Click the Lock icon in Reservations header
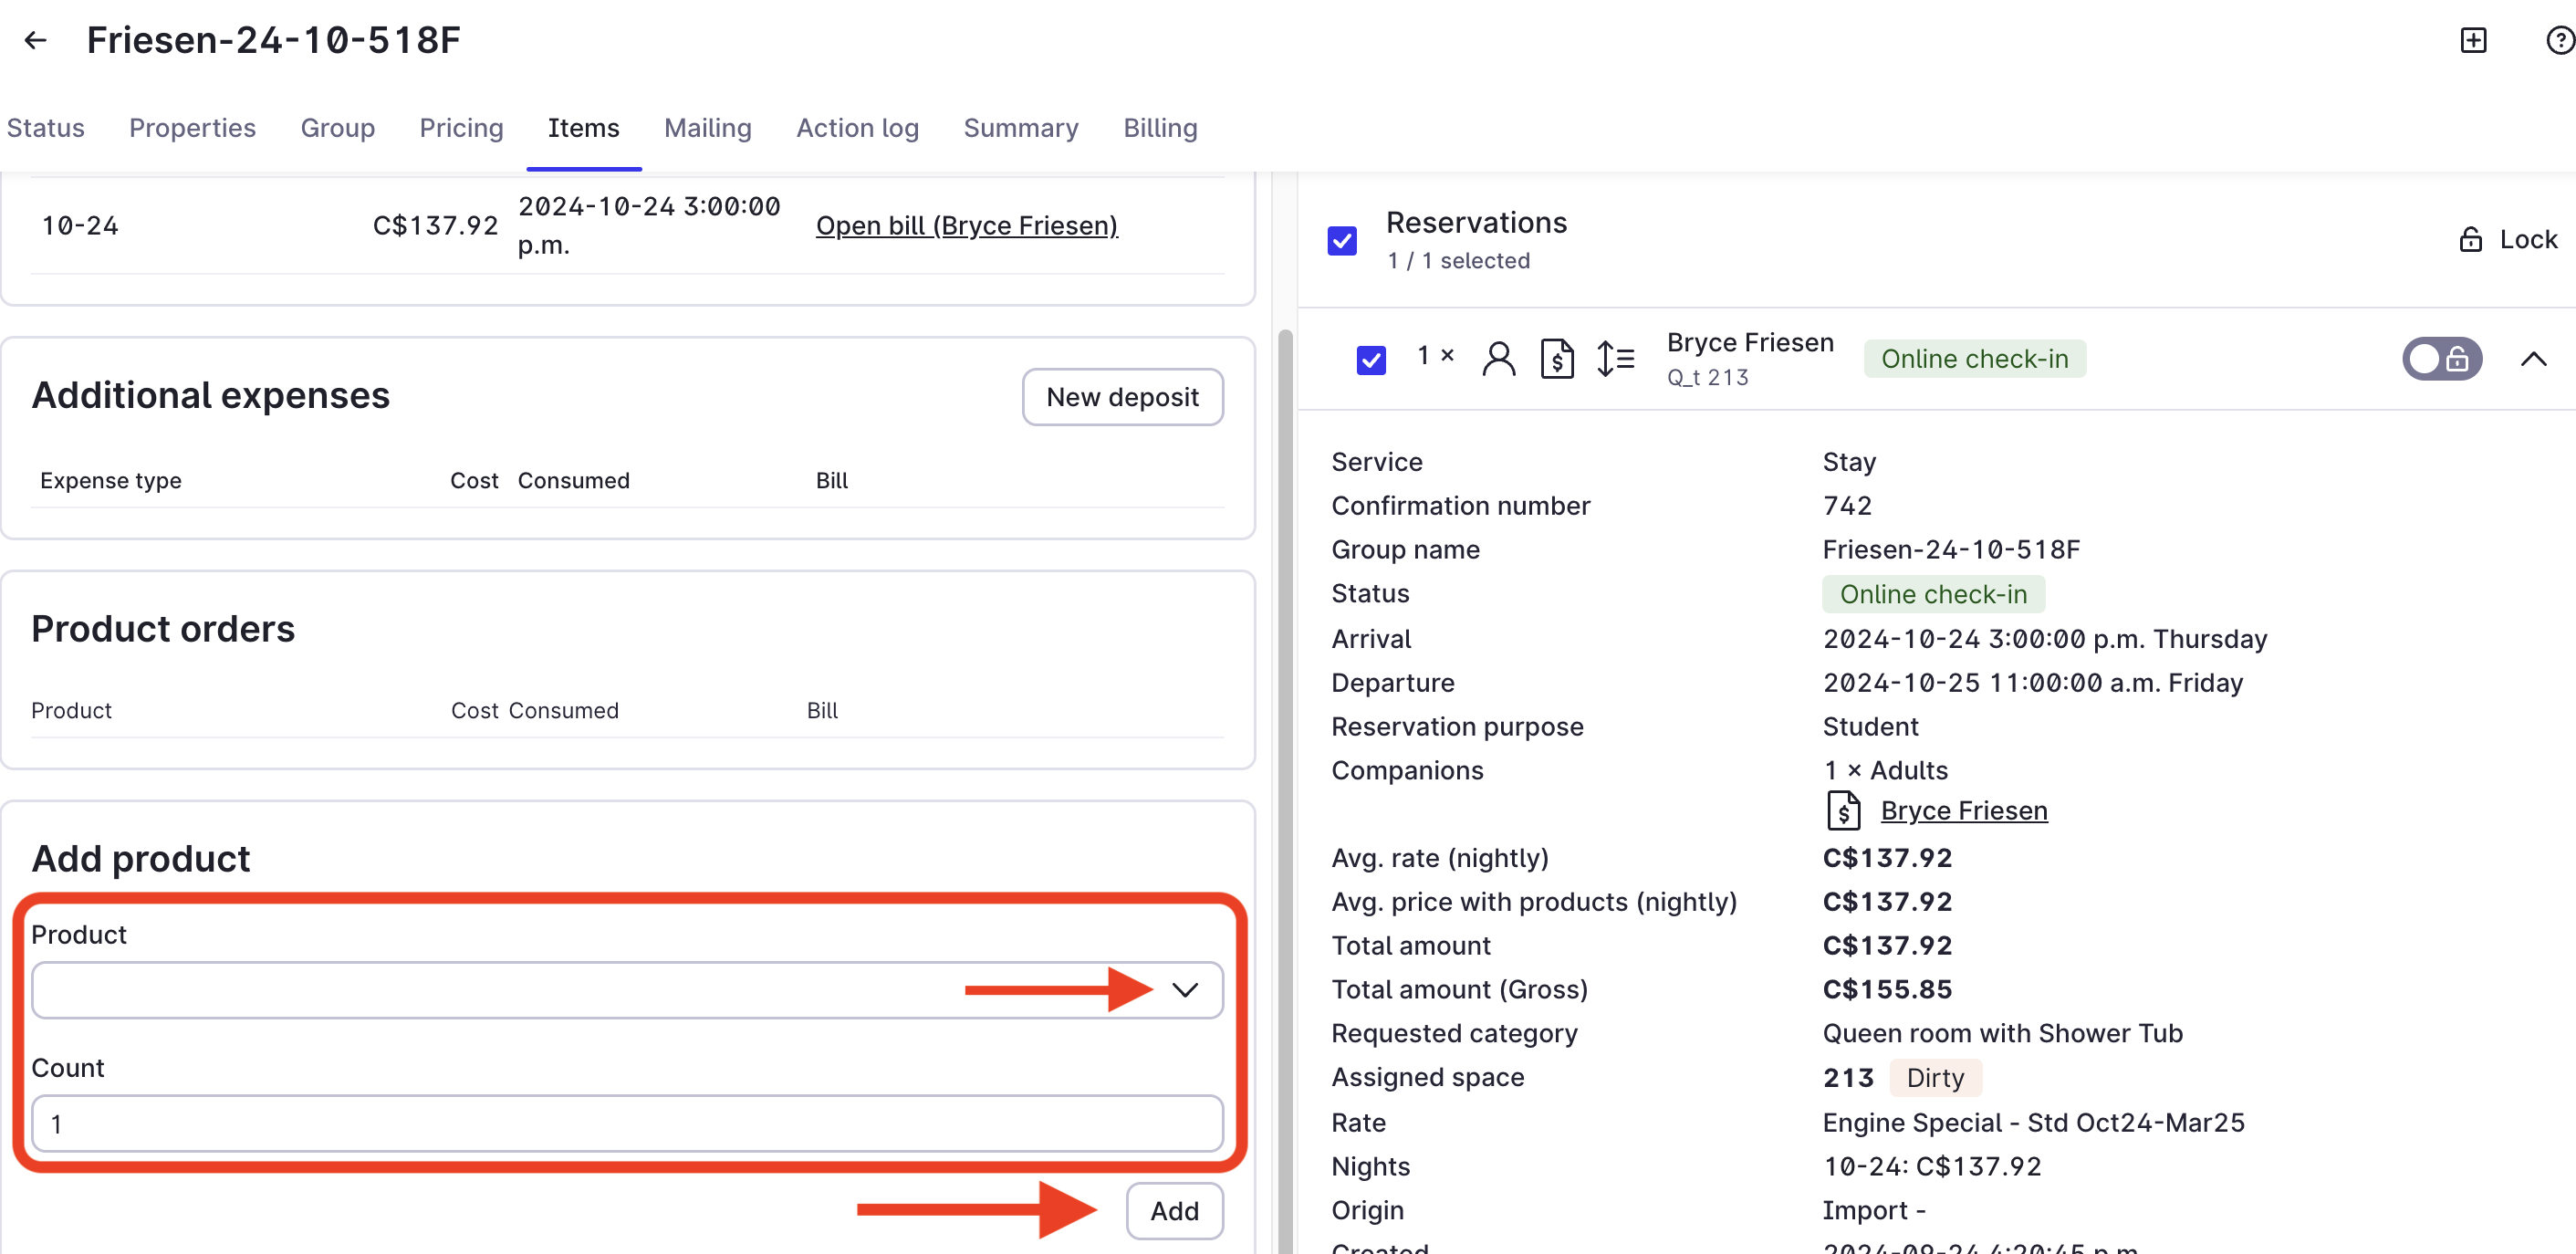 pos(2470,240)
